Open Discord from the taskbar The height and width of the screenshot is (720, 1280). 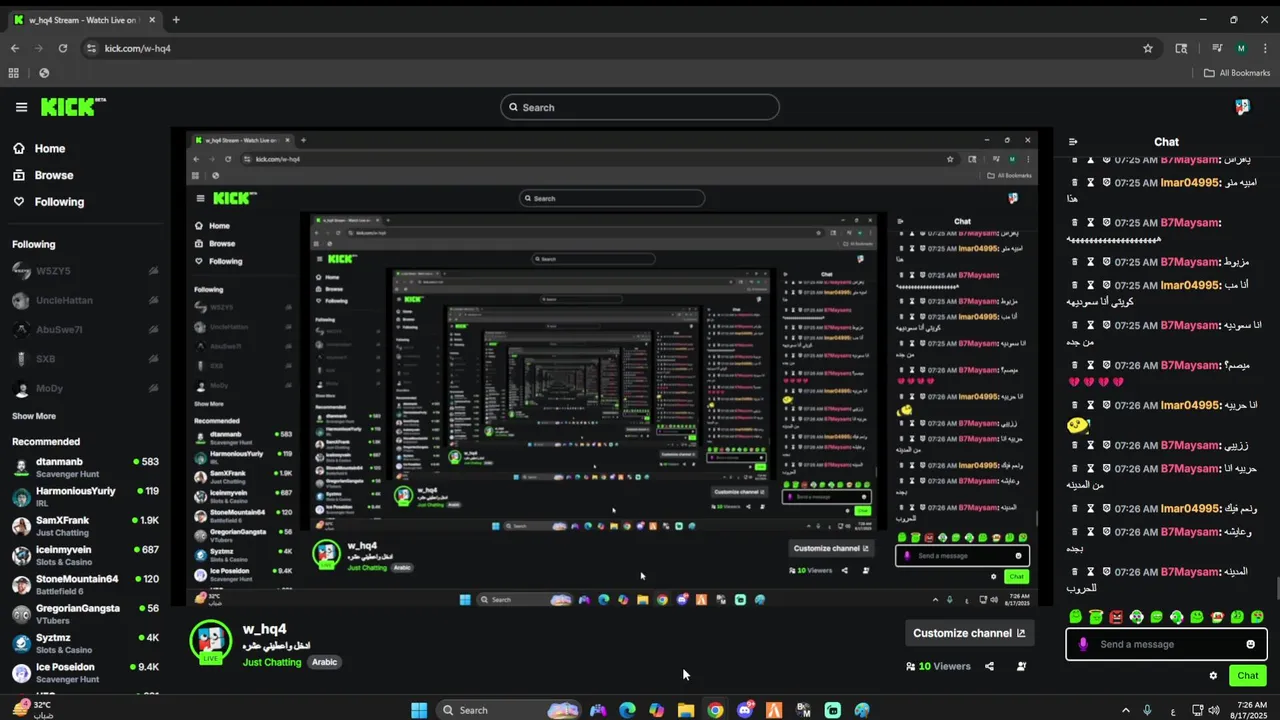tap(744, 710)
